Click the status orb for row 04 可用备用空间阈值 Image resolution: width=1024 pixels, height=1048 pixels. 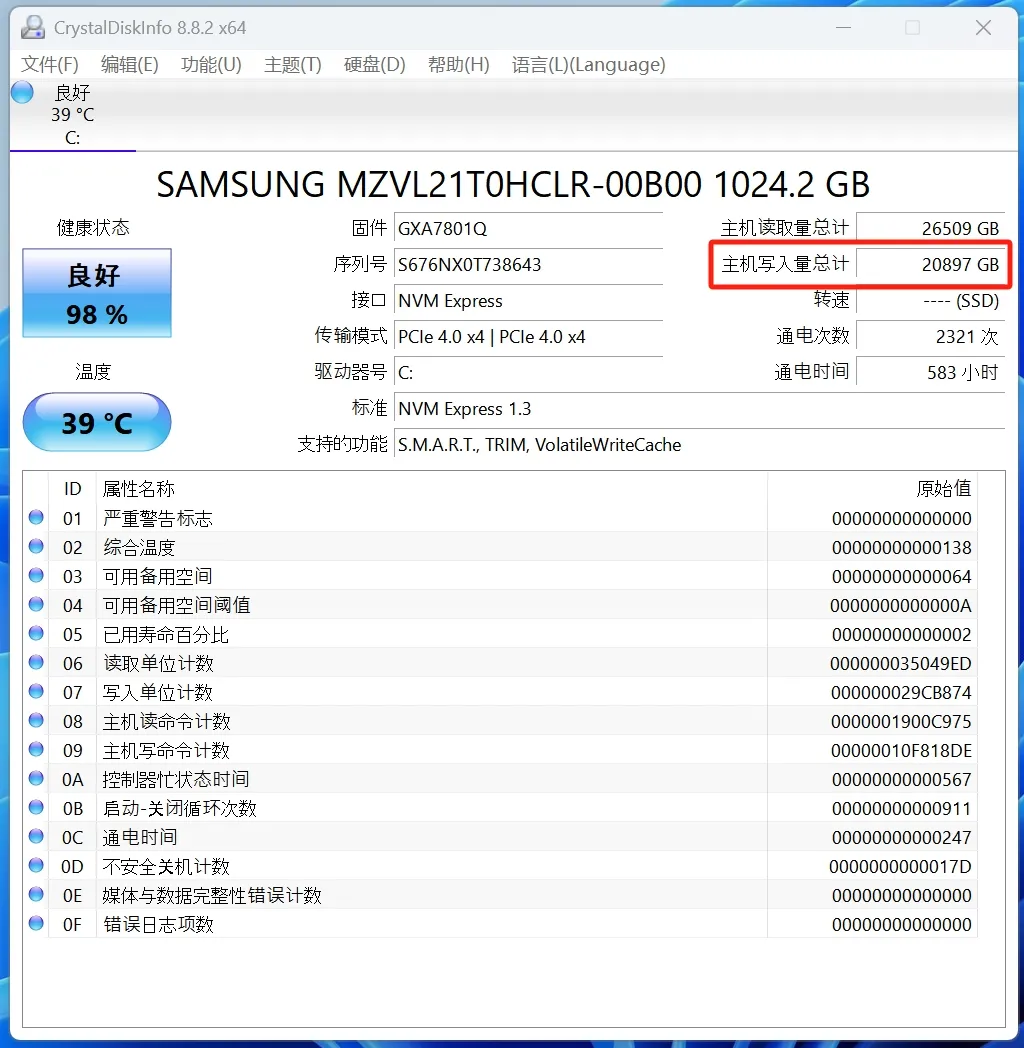tap(36, 604)
